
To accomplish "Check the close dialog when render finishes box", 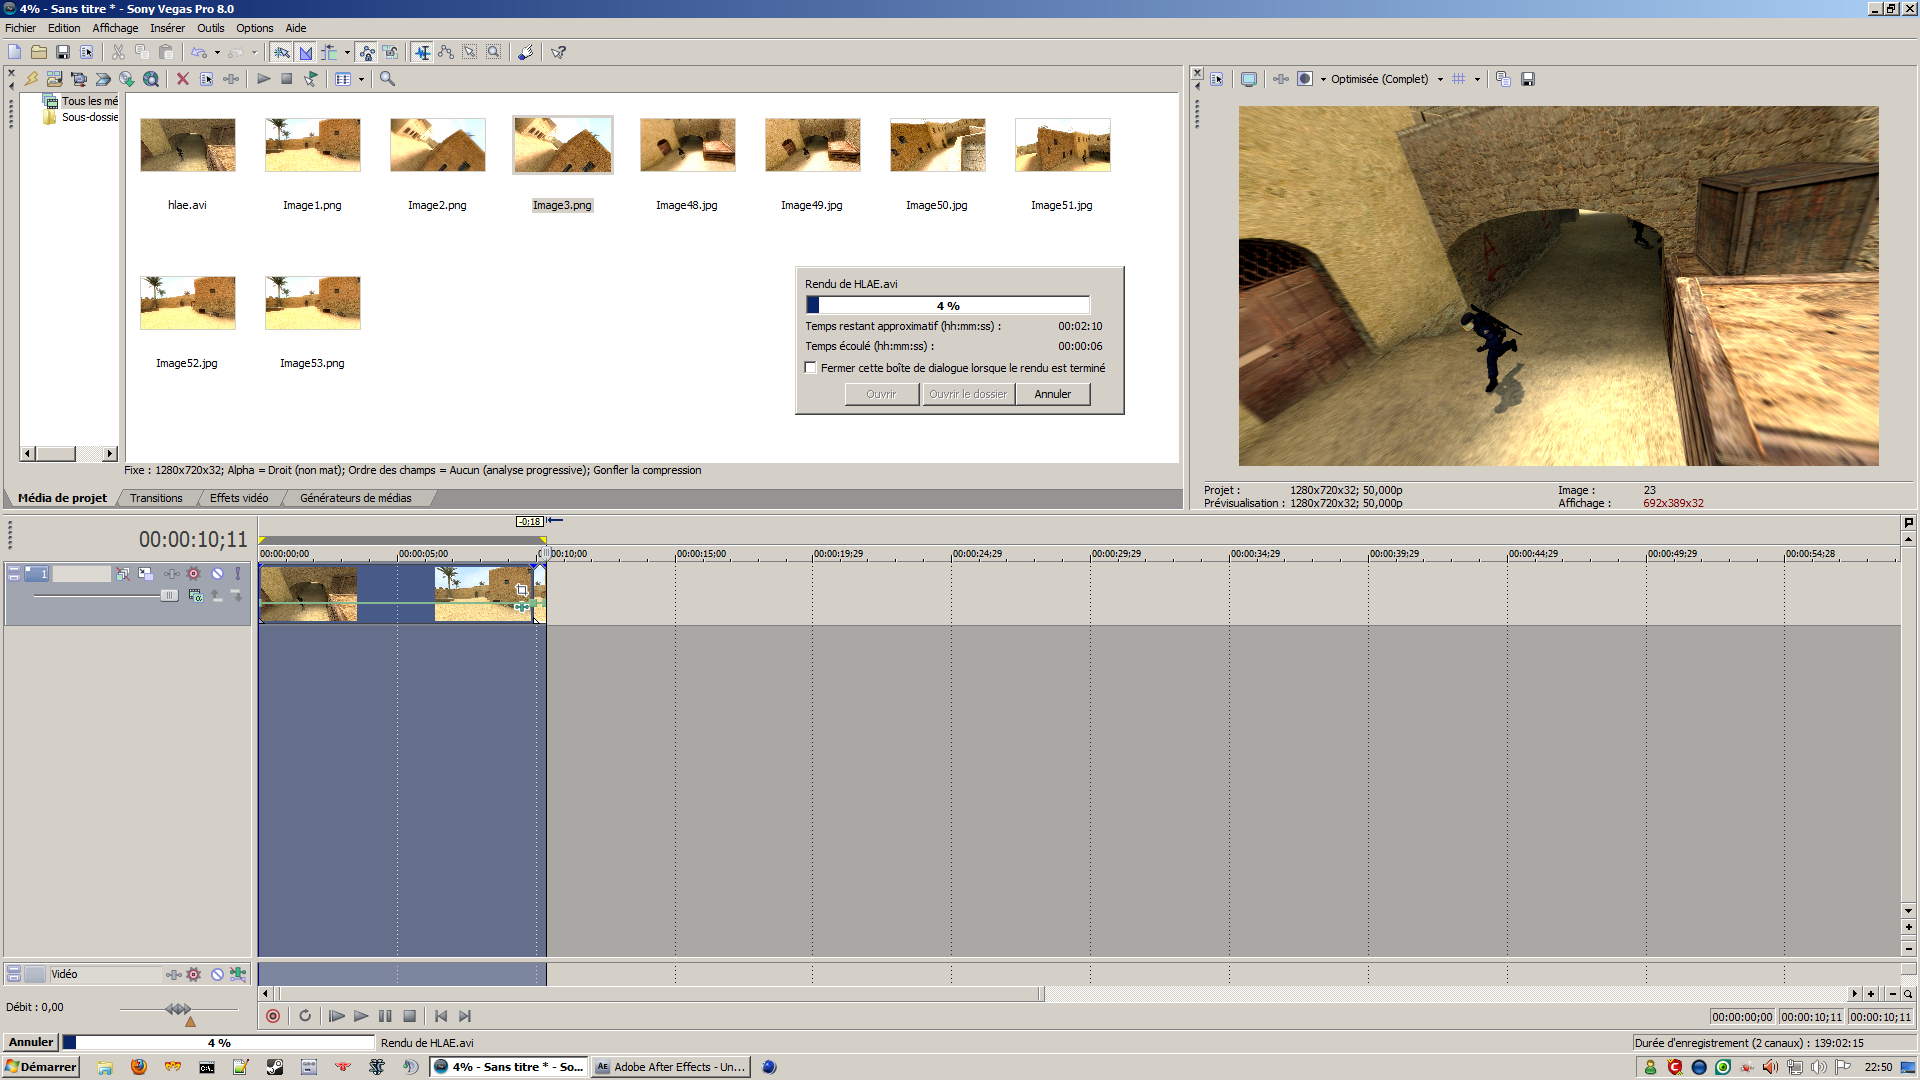I will 811,368.
